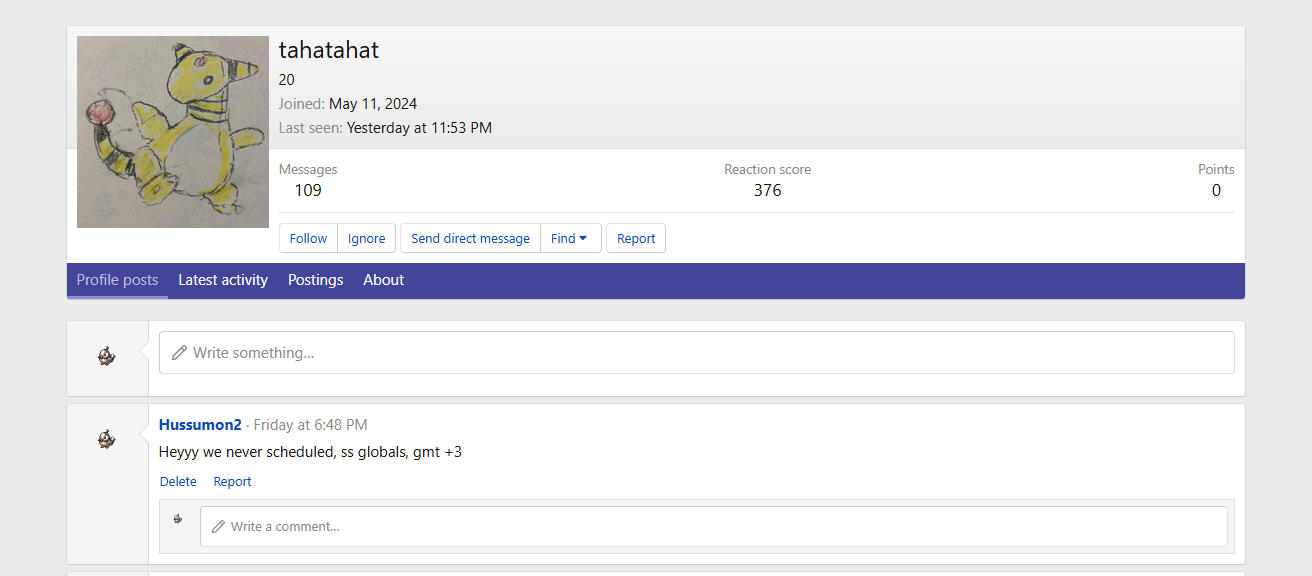Select the About tab

383,280
